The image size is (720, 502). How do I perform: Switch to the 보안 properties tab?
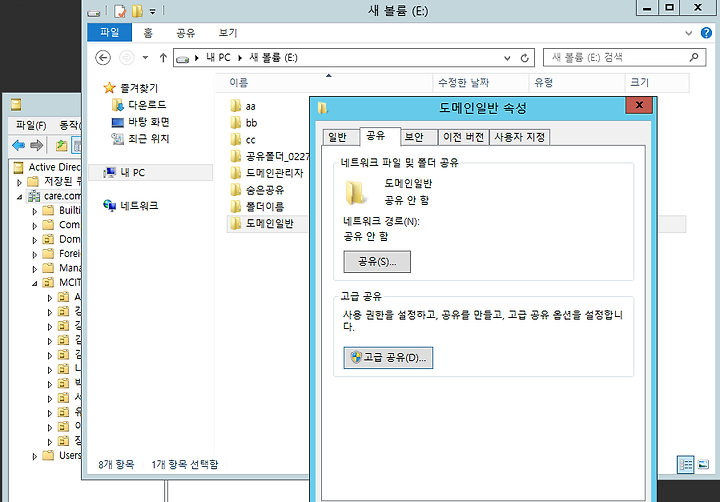[x=418, y=137]
